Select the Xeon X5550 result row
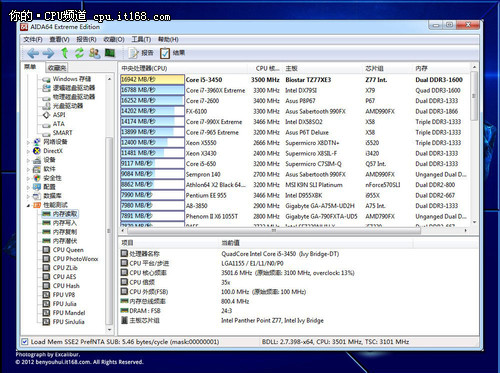Screen dimensions: 500x373 294,143
